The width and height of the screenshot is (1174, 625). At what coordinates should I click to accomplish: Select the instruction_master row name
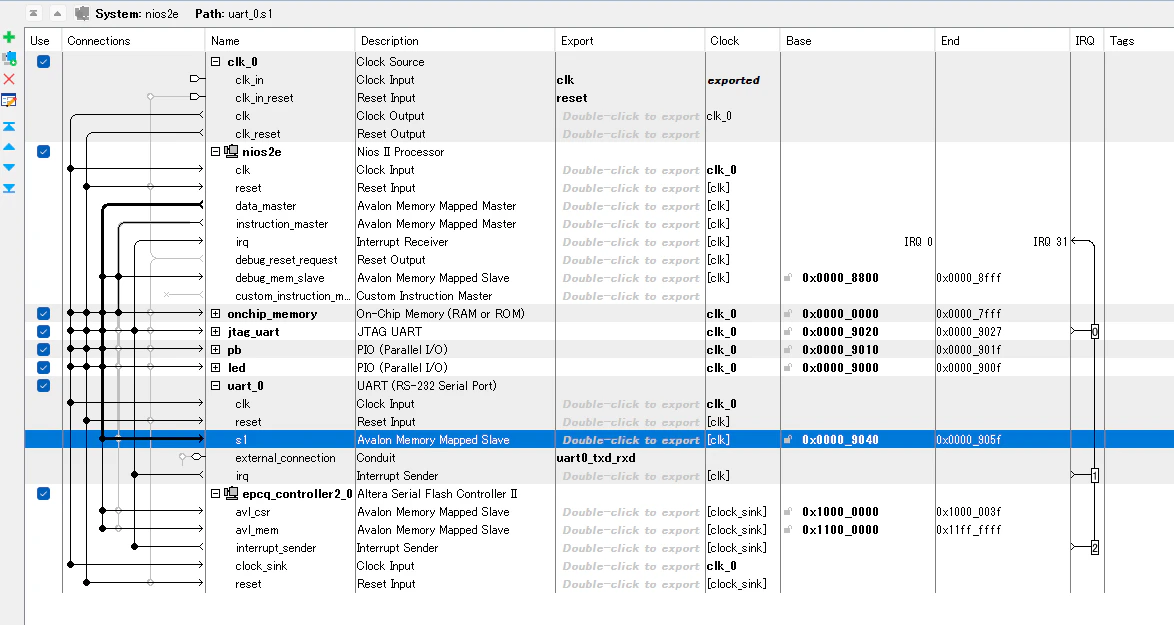coord(282,224)
